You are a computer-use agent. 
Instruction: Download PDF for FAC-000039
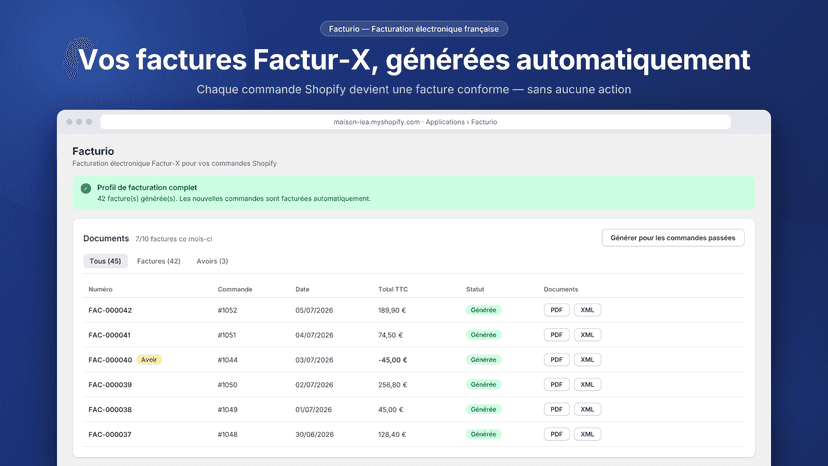(x=557, y=385)
